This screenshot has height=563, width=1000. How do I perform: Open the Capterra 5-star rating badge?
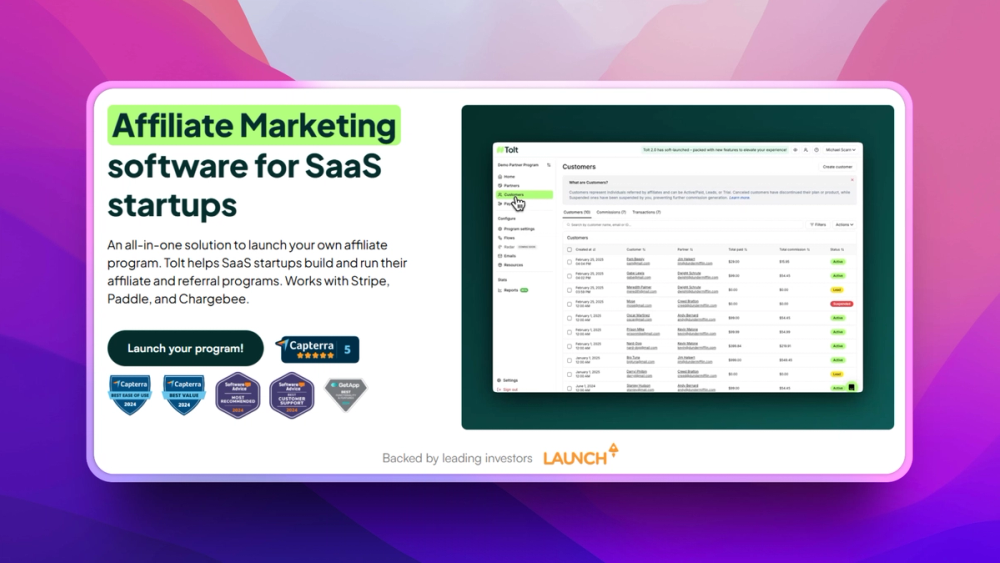click(318, 349)
